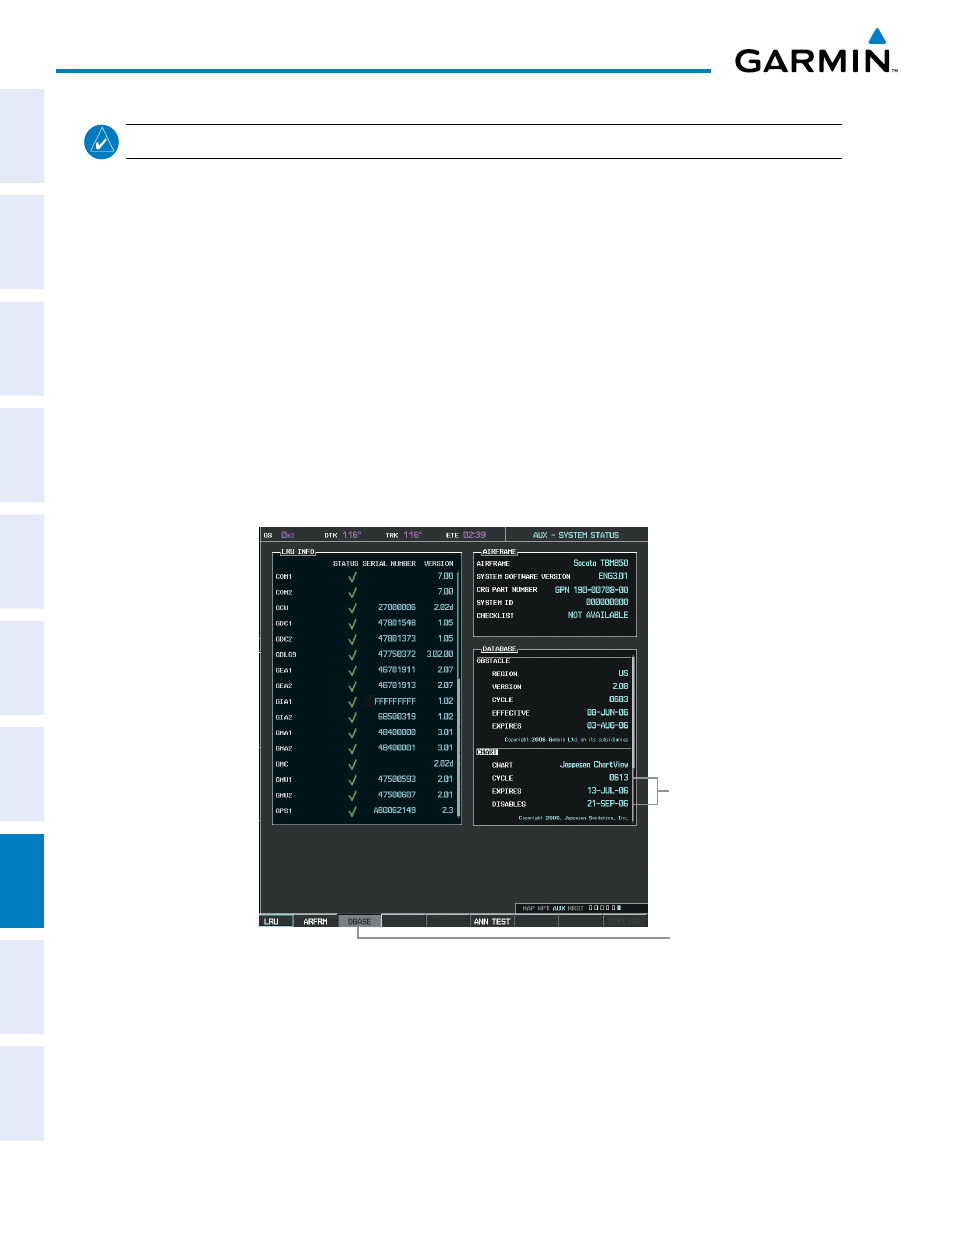Click the TRK value 116°
Viewport: 954px width, 1235px height.
pos(413,535)
